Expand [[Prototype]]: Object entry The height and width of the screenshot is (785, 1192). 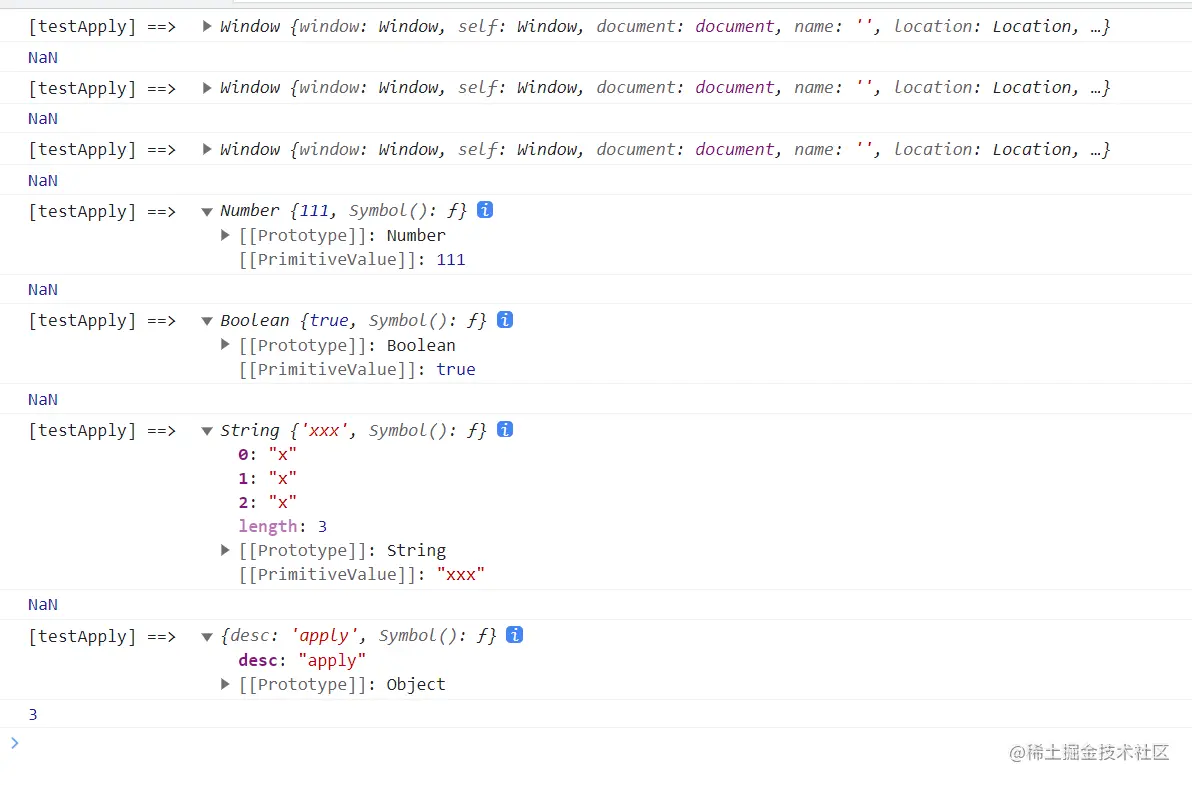click(225, 684)
